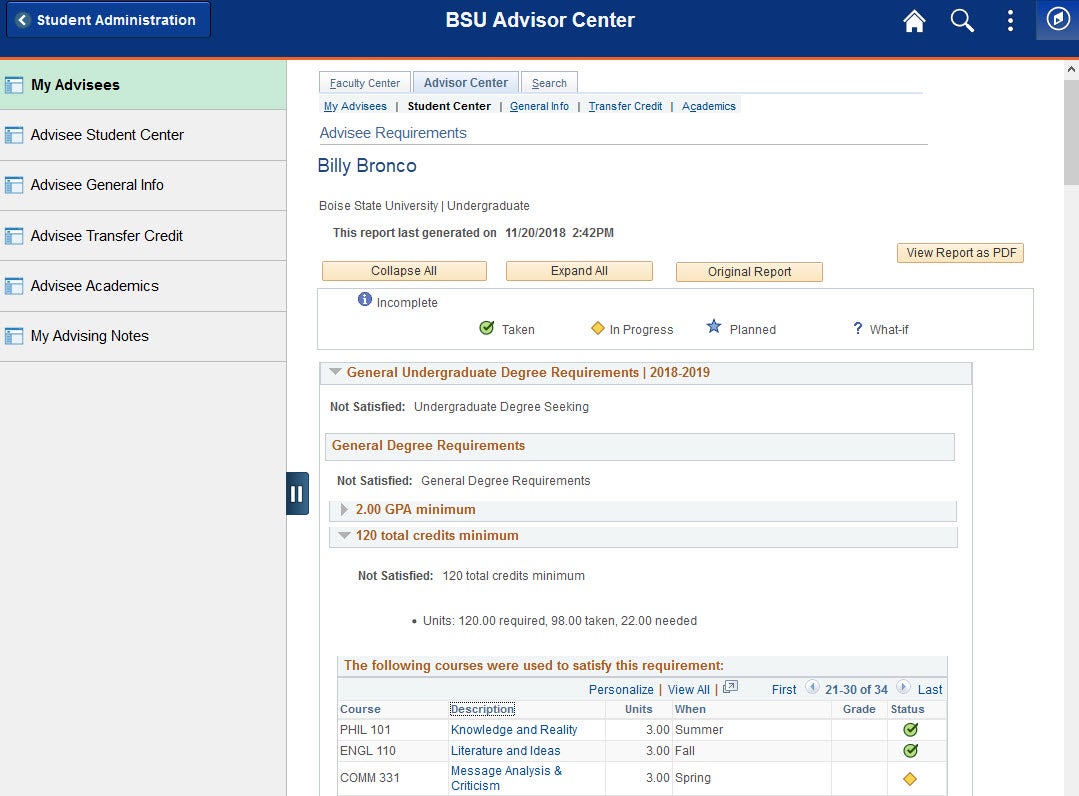Viewport: 1079px width, 796px height.
Task: Show previous rows of course table
Action: (812, 687)
